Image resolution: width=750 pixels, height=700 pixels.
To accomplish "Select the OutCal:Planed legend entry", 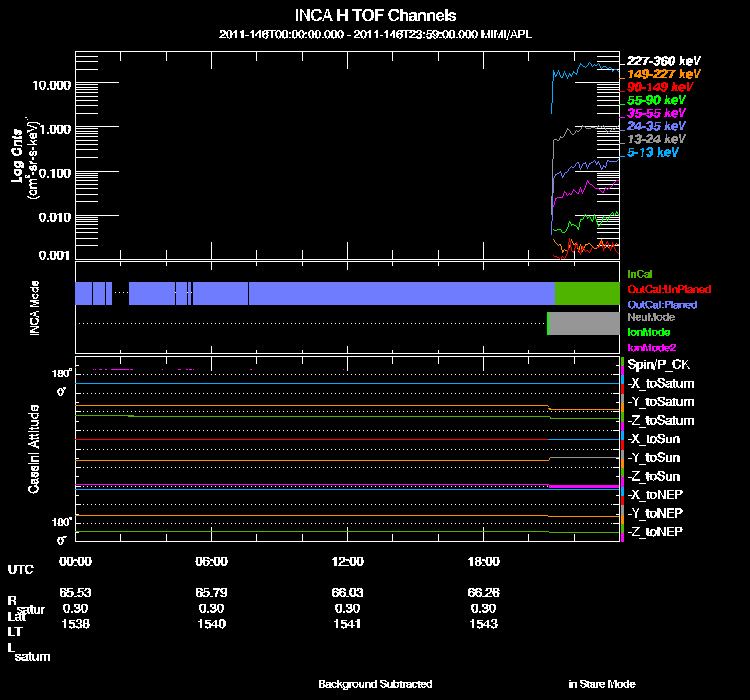I will (x=661, y=303).
